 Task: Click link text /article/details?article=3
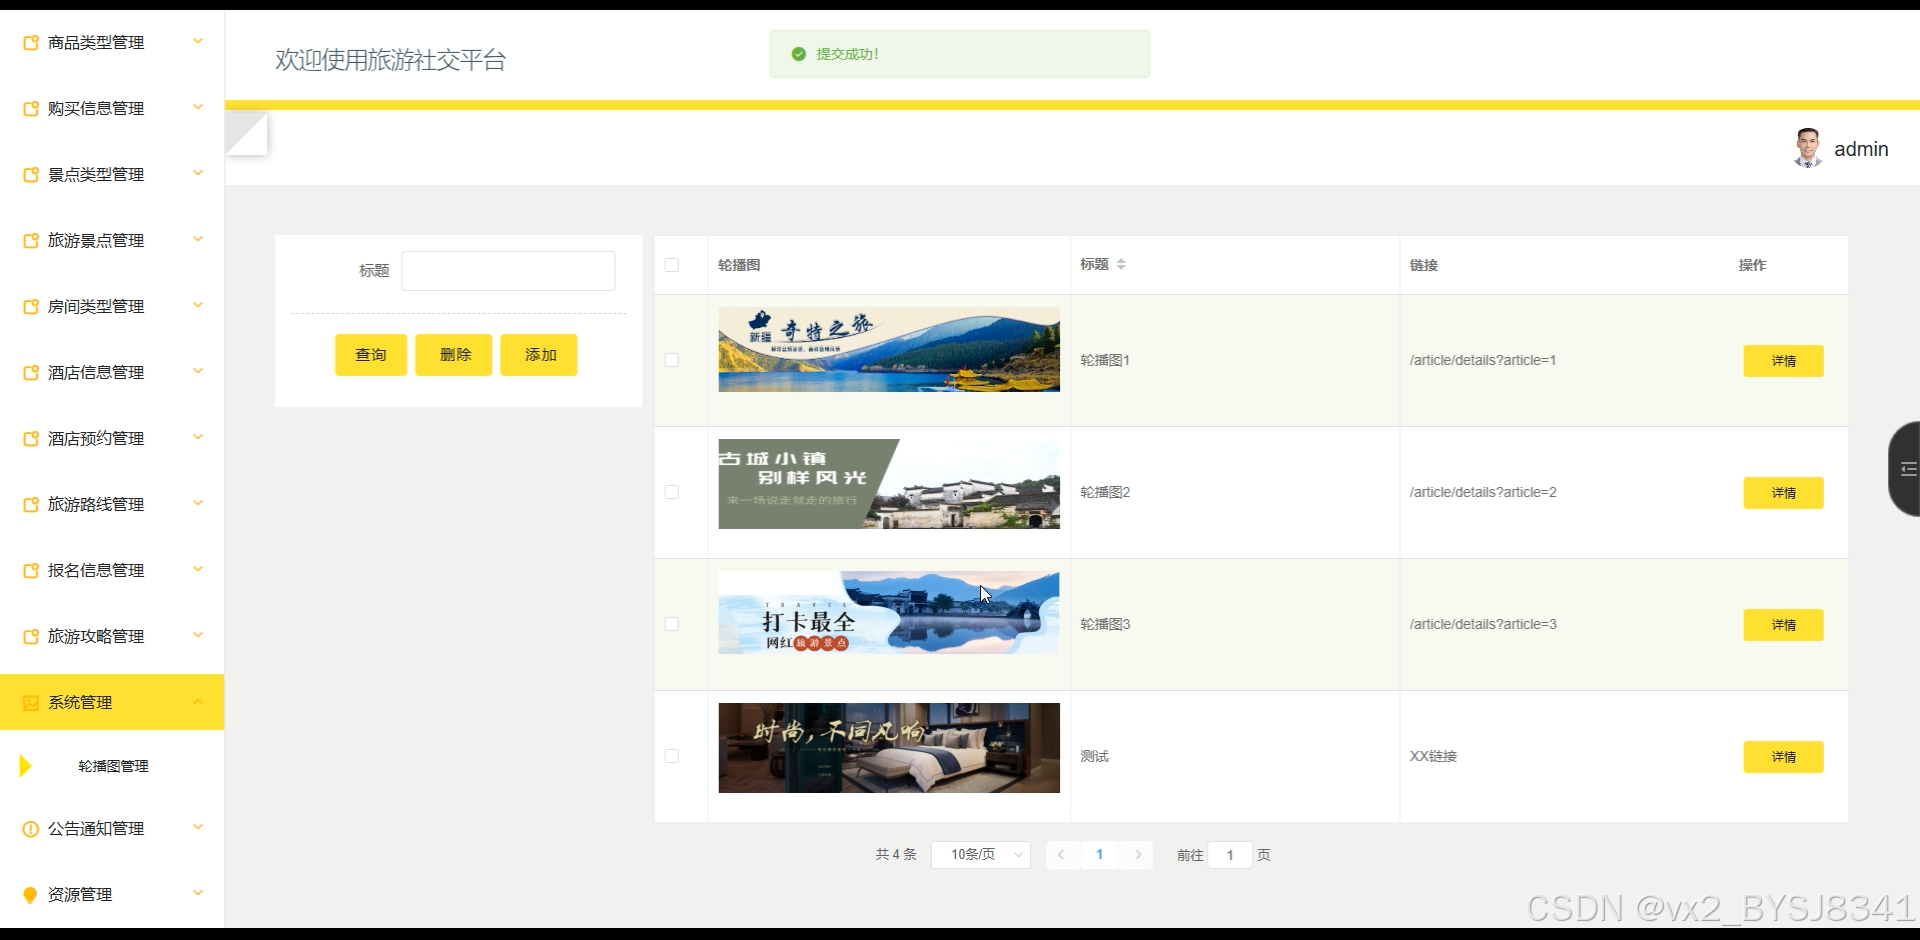(1483, 624)
